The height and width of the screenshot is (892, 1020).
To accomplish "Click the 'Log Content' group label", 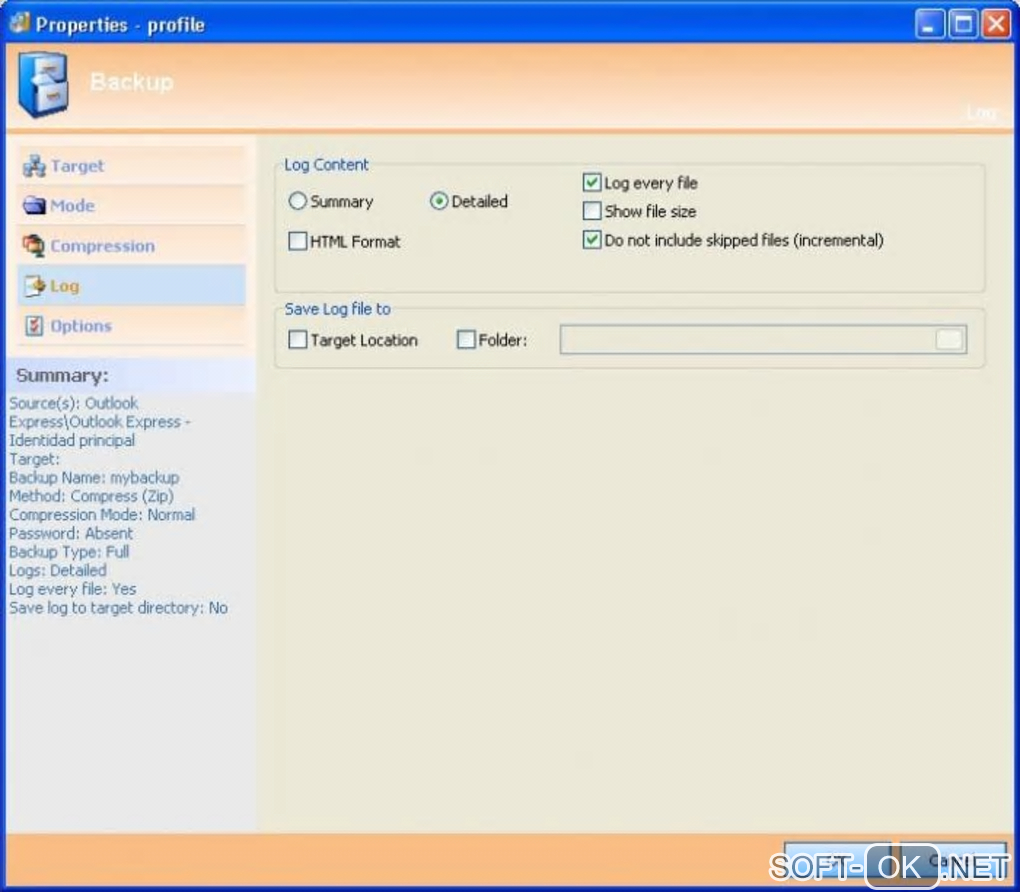I will pyautogui.click(x=327, y=165).
